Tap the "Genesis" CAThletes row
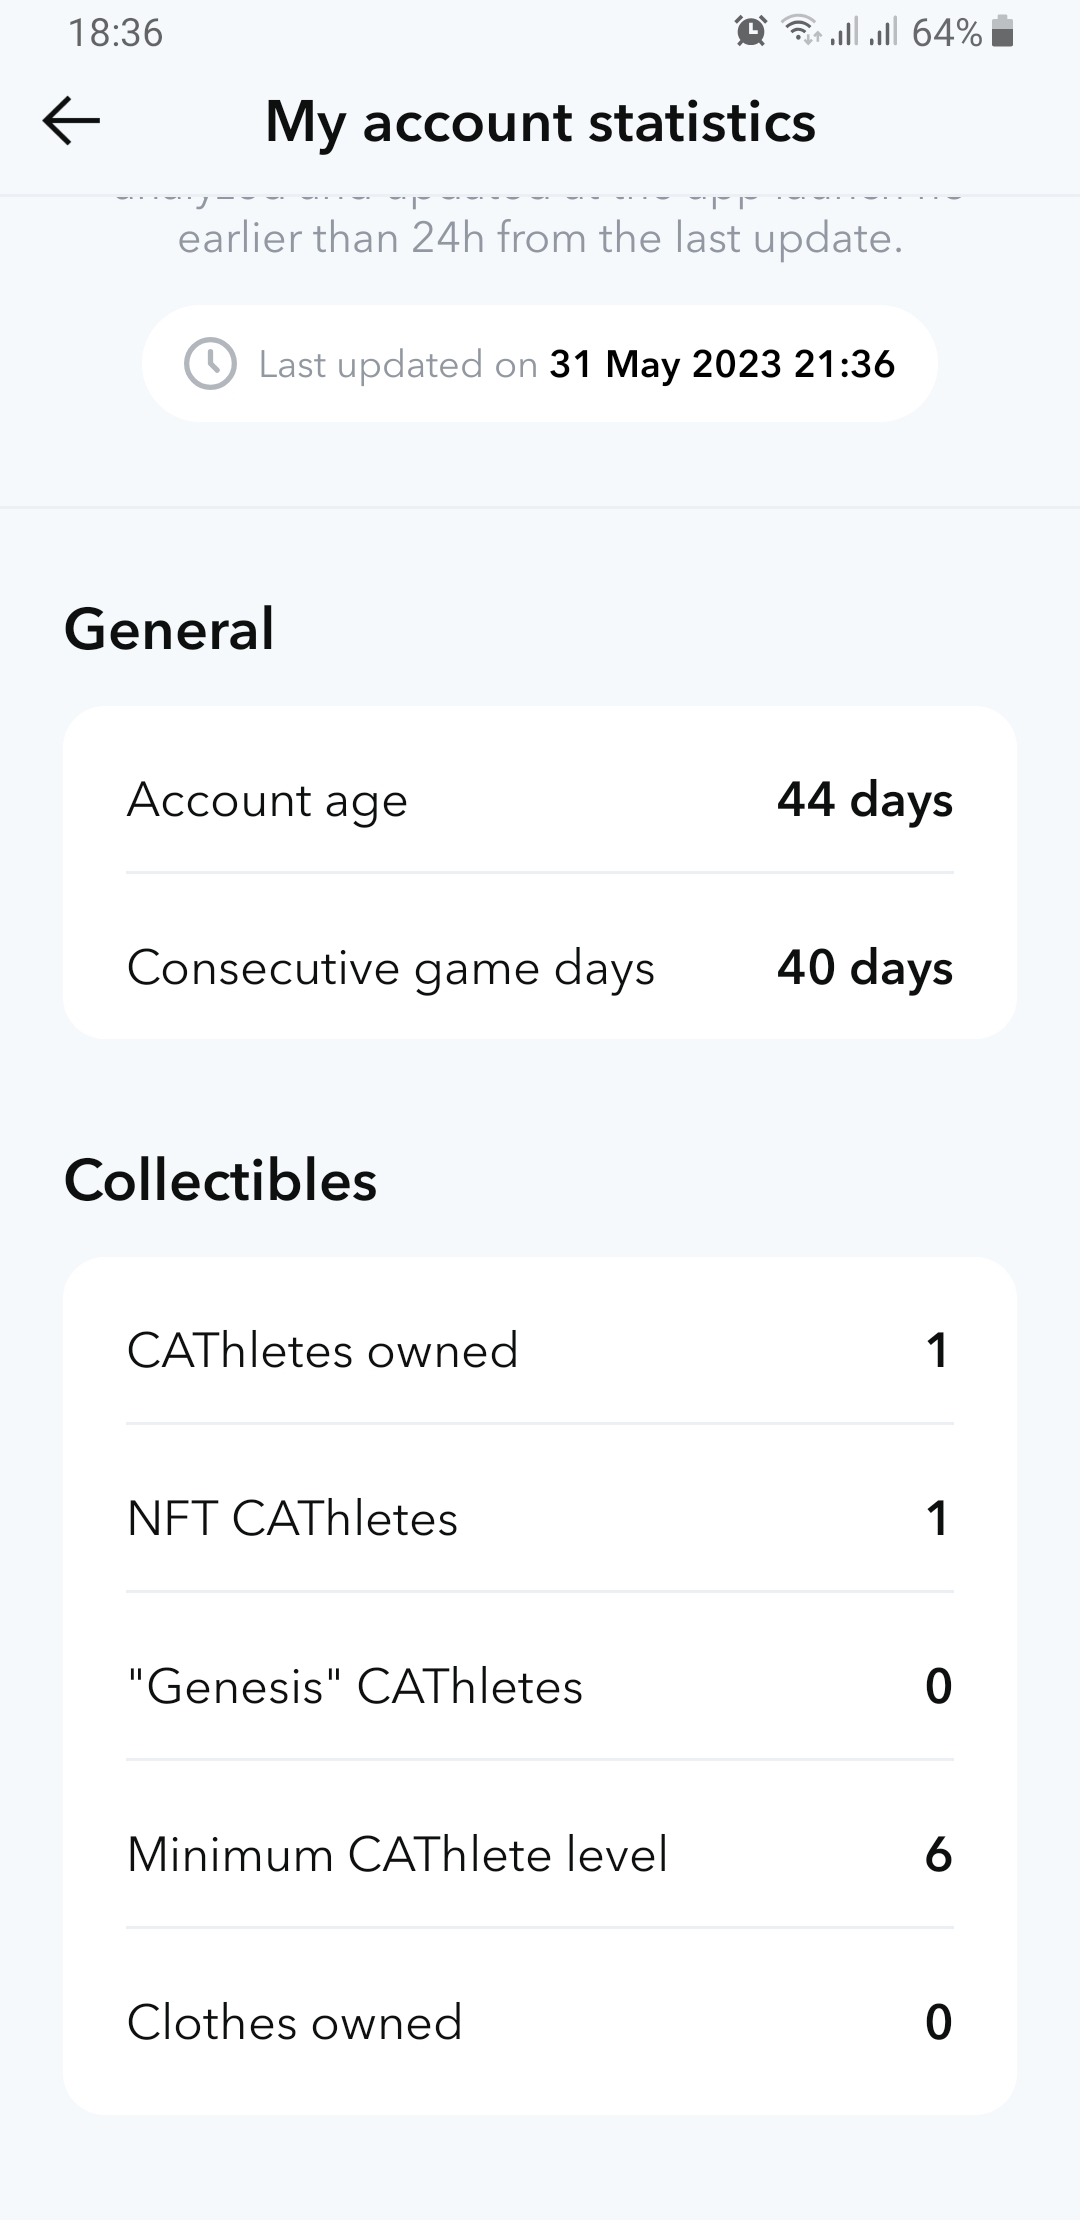1080x2220 pixels. coord(540,1686)
